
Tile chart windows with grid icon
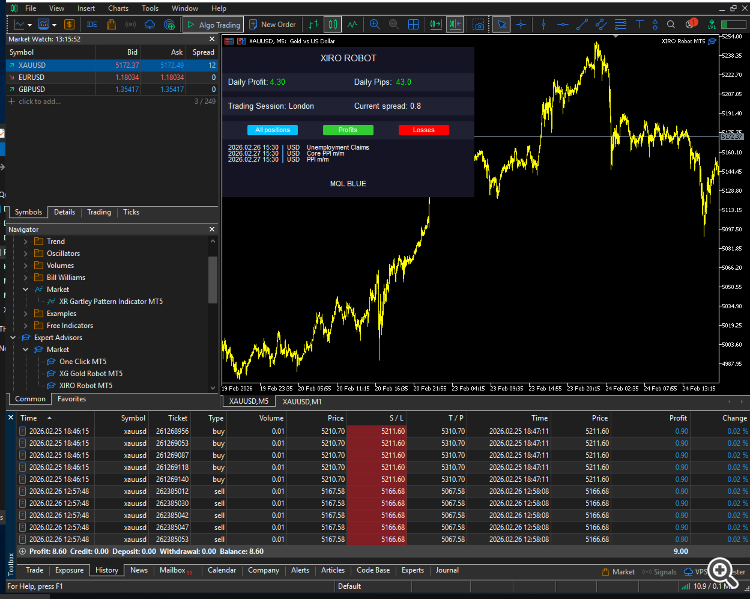click(x=413, y=24)
